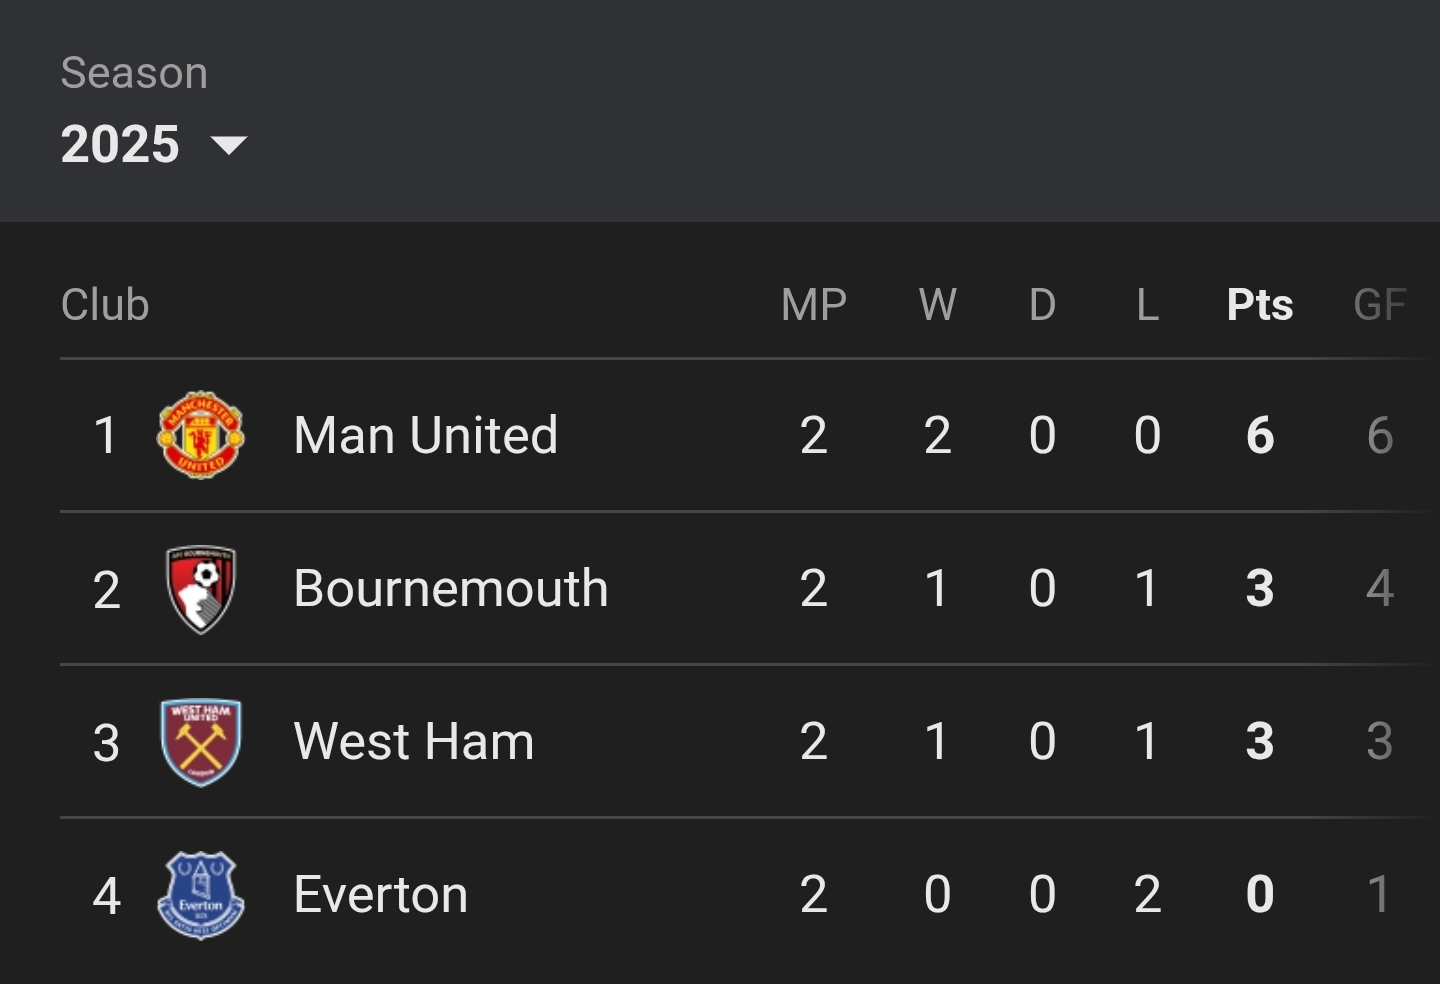Image resolution: width=1440 pixels, height=984 pixels.
Task: Open the West Ham team link
Action: 414,742
